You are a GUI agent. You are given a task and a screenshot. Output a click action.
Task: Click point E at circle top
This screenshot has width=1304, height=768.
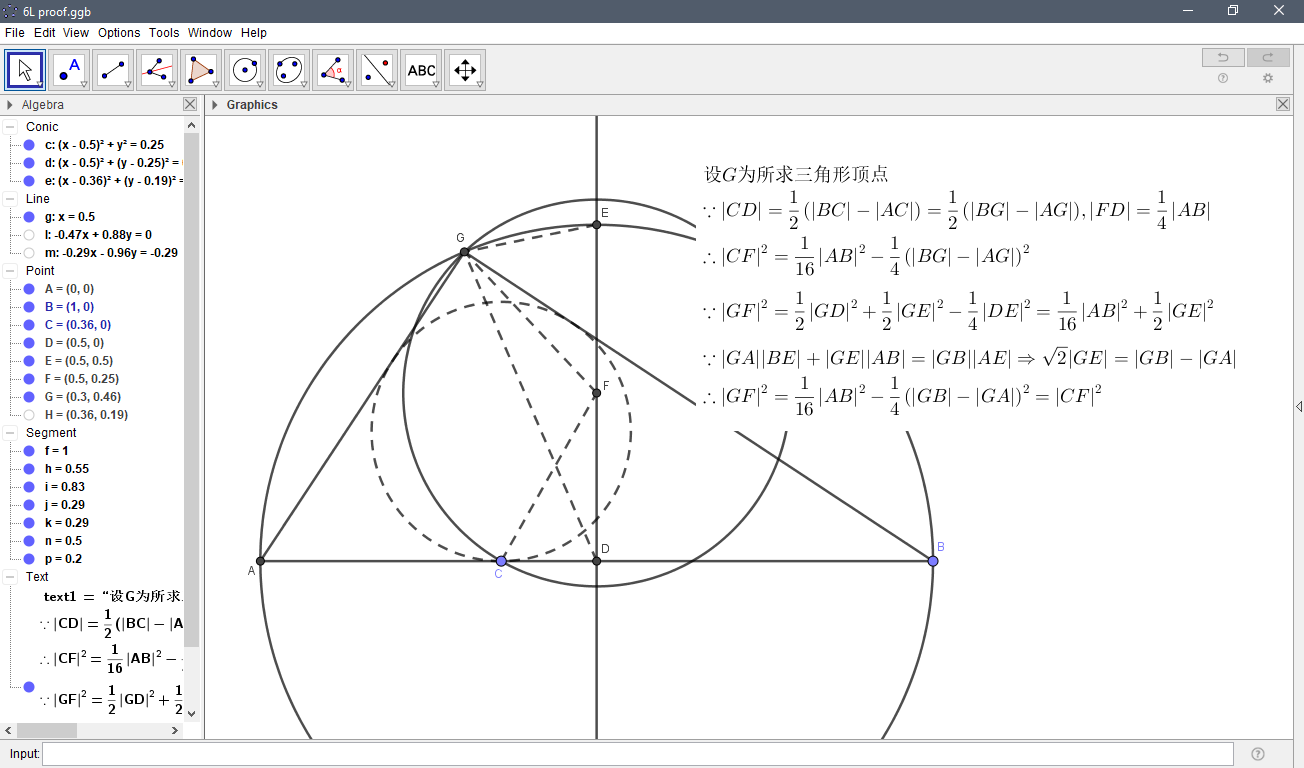coord(597,225)
